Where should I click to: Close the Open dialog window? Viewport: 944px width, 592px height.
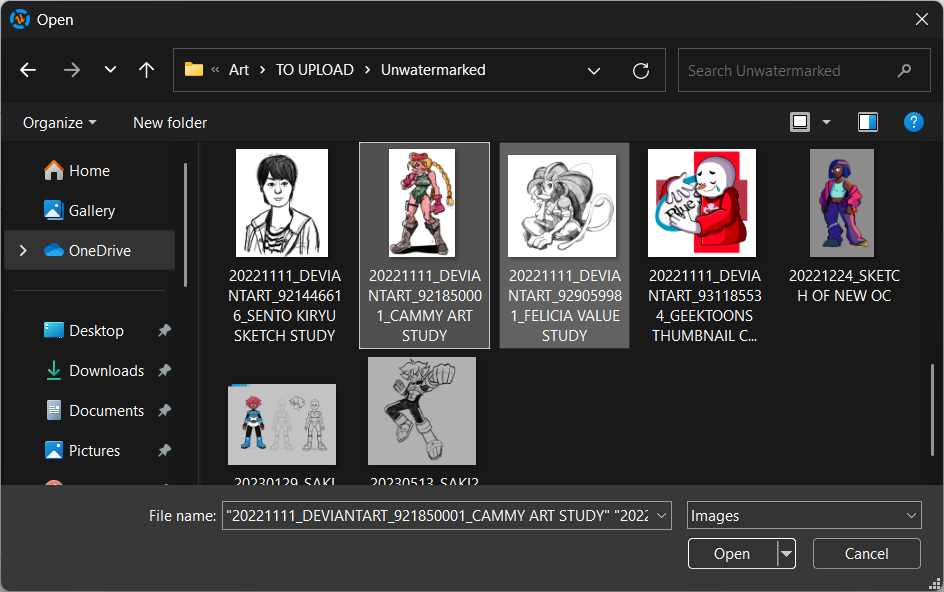[x=921, y=19]
